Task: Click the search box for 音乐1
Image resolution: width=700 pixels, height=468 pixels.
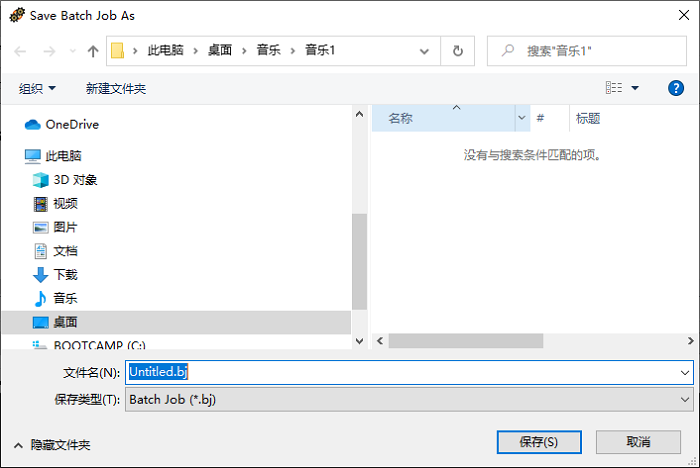Action: pos(587,51)
